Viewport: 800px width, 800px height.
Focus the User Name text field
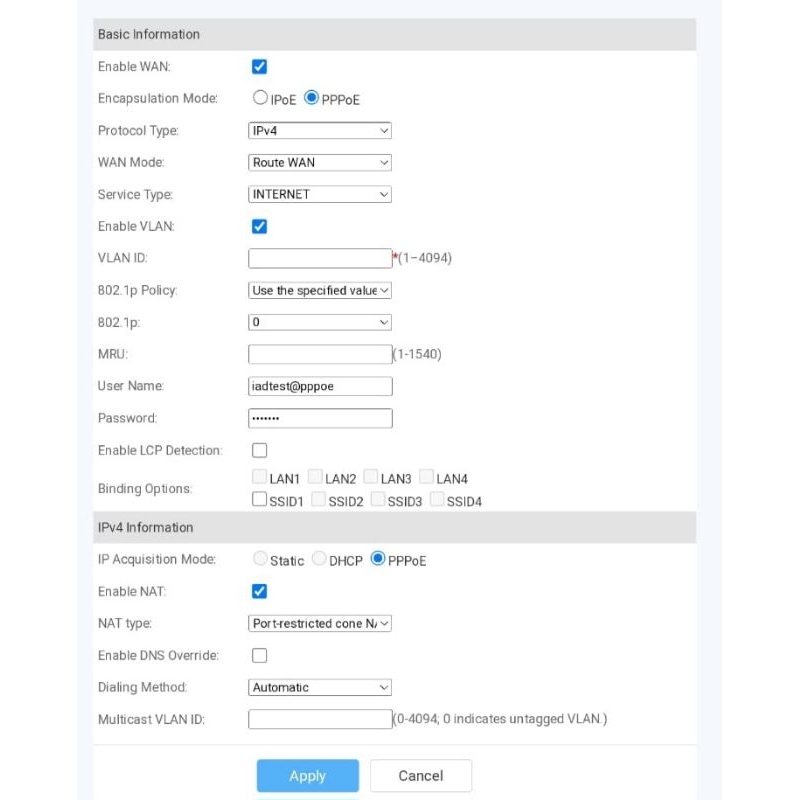319,386
